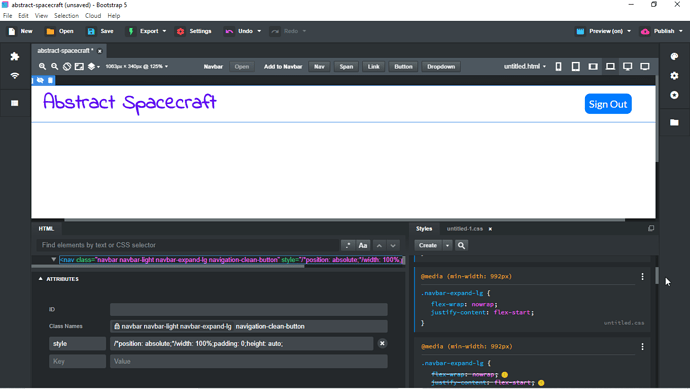Reset zoom with the circular slash icon
Viewport: 690px width, 389px height.
pyautogui.click(x=67, y=66)
